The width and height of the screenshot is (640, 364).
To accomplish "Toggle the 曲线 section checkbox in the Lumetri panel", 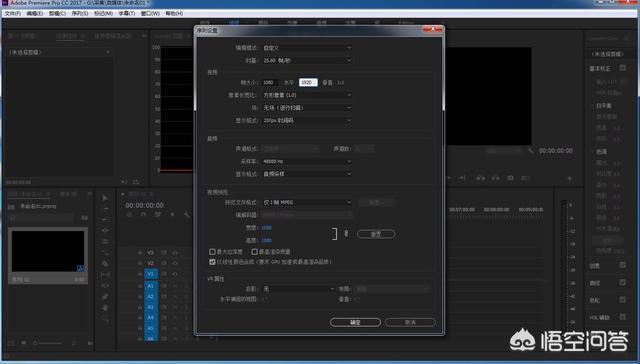I will pyautogui.click(x=622, y=282).
